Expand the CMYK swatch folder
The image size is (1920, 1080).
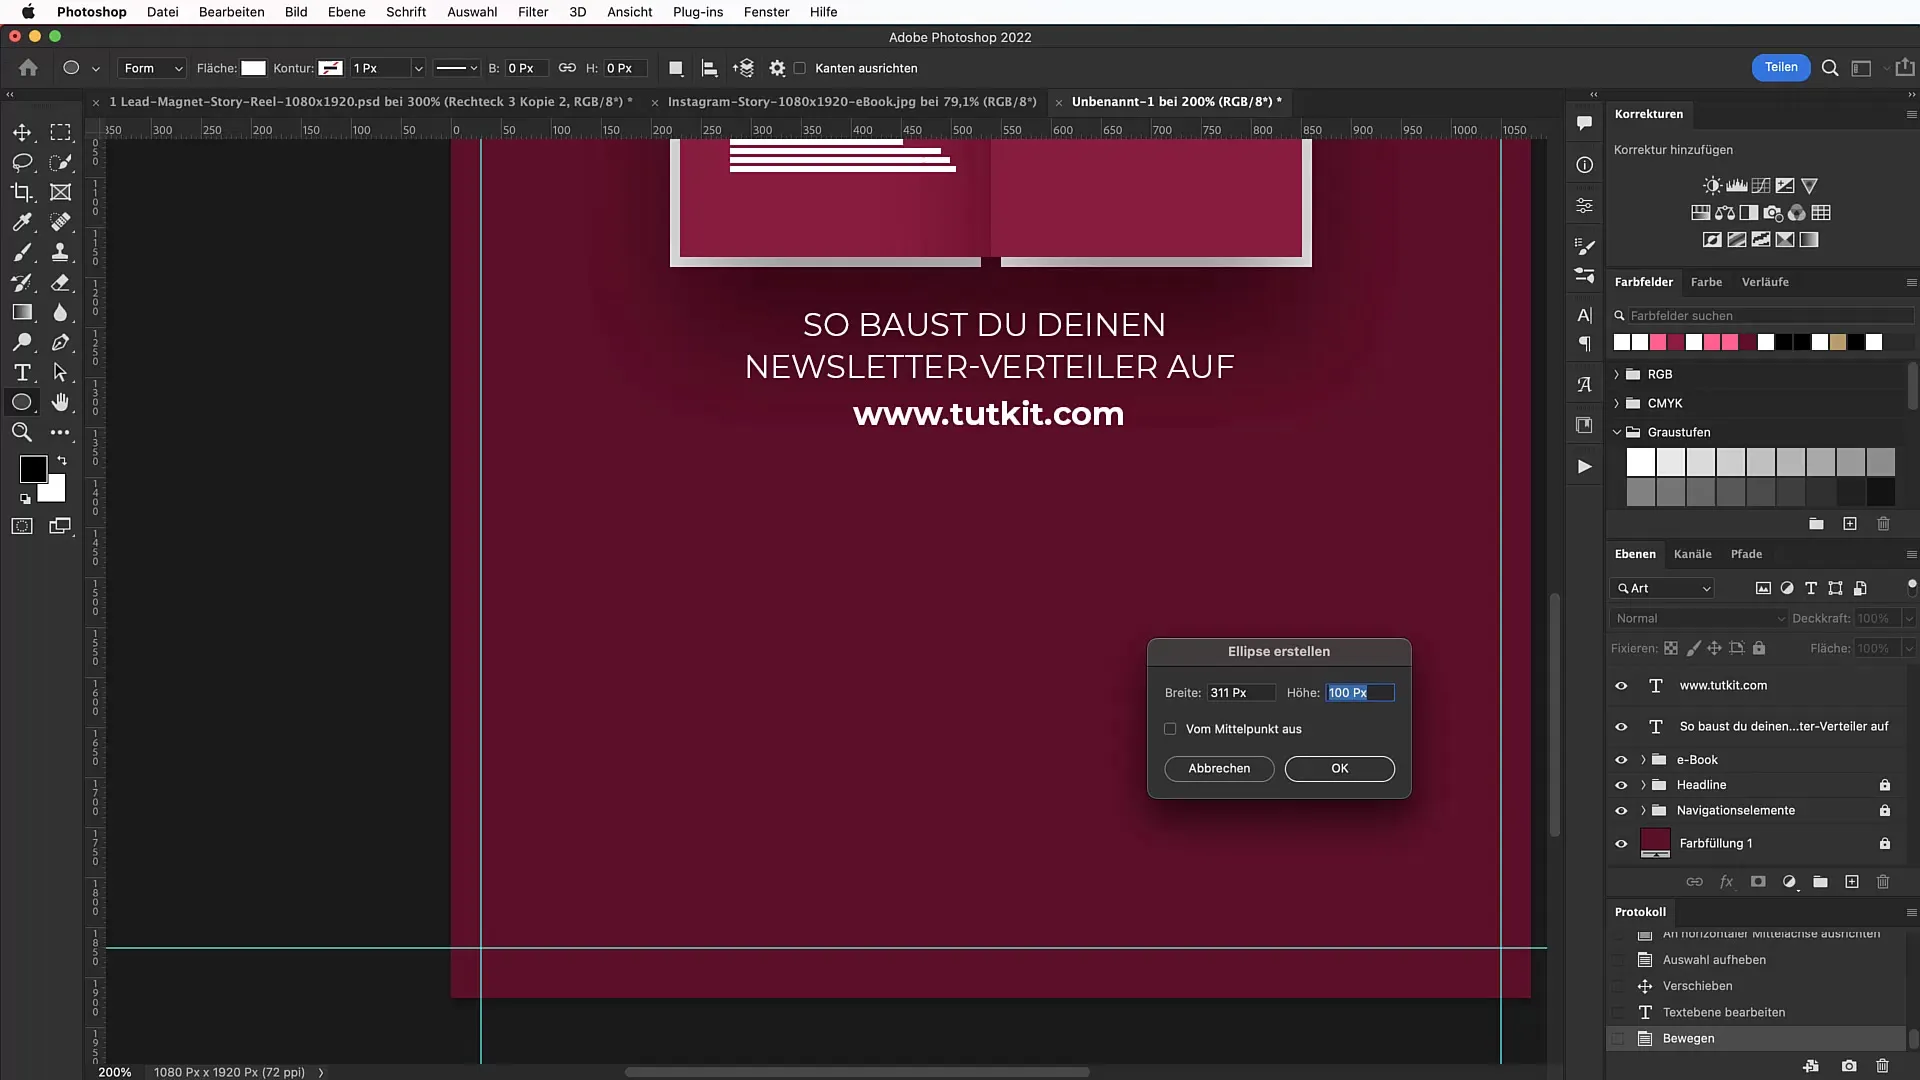click(1617, 403)
